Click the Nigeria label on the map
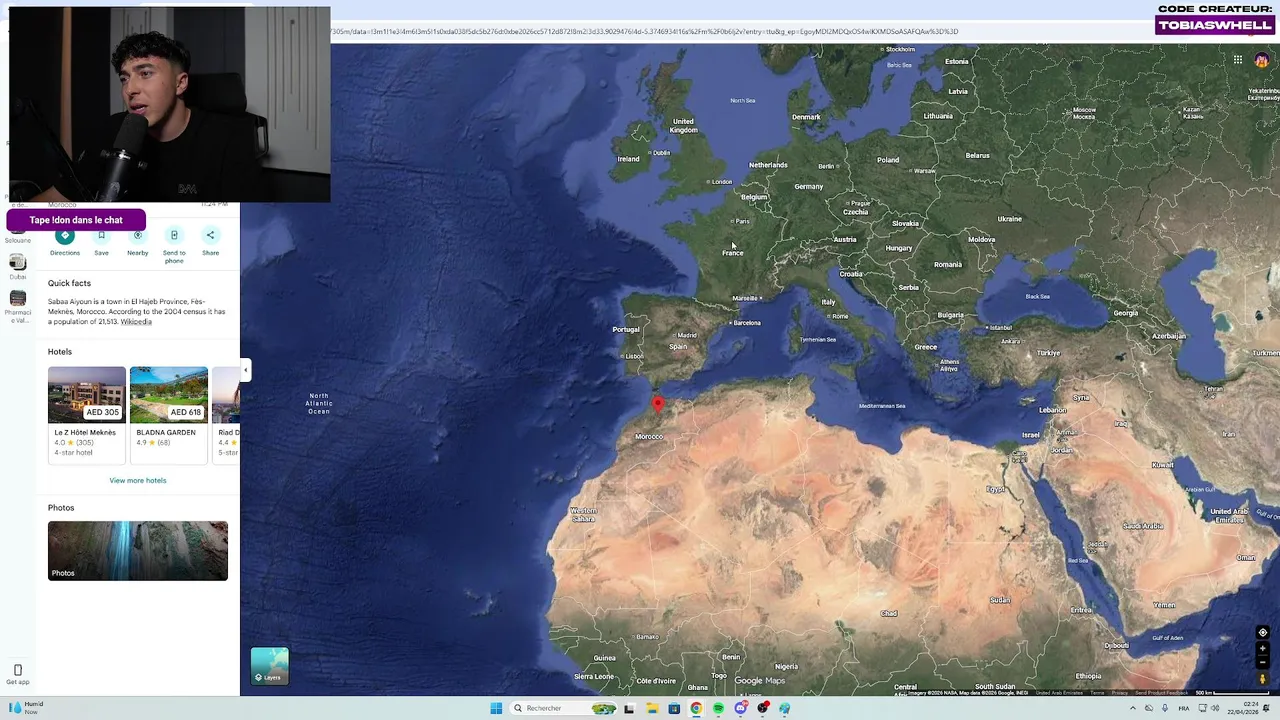Viewport: 1280px width, 720px height. pyautogui.click(x=787, y=666)
